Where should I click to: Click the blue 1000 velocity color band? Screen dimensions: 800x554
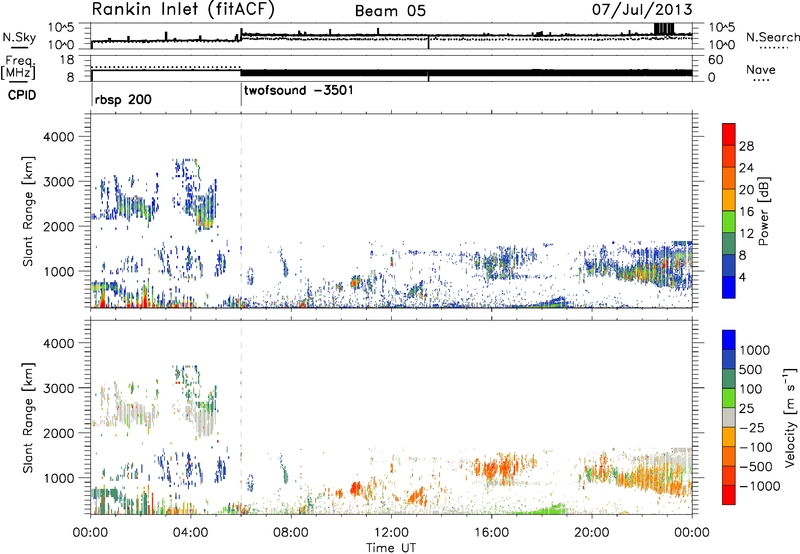(x=729, y=340)
